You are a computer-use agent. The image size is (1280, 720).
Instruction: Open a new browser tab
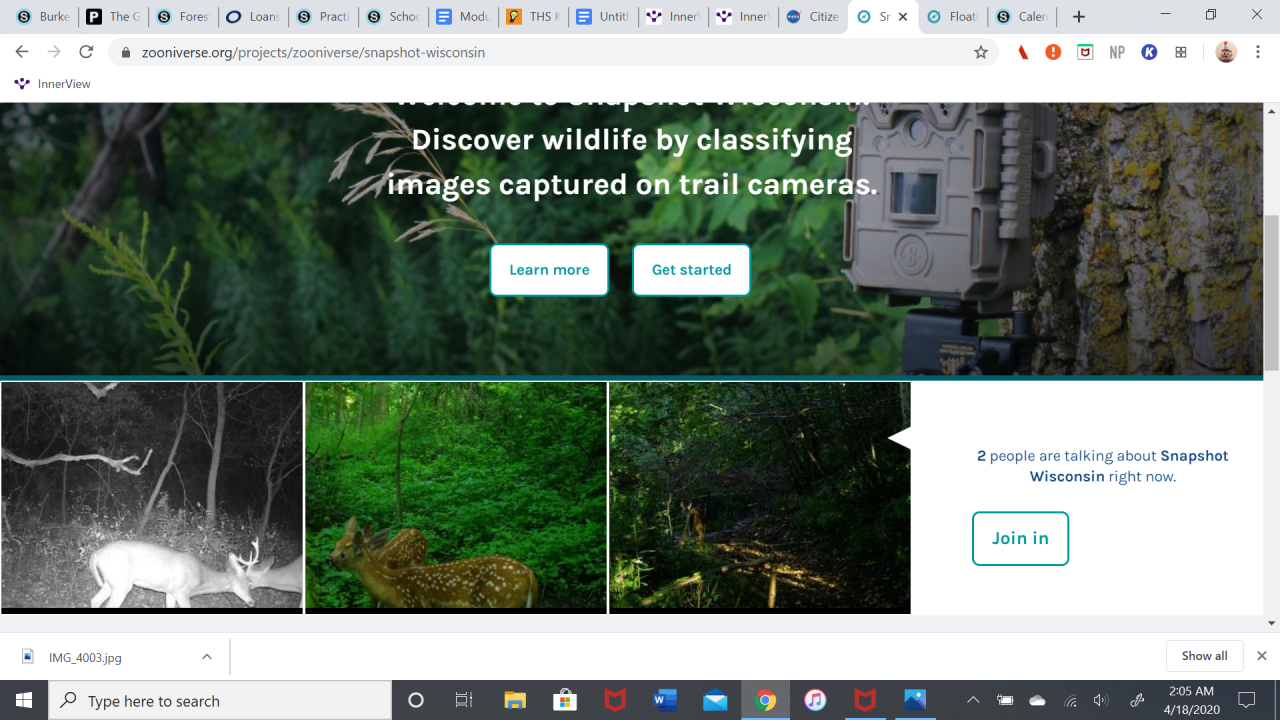[x=1078, y=17]
